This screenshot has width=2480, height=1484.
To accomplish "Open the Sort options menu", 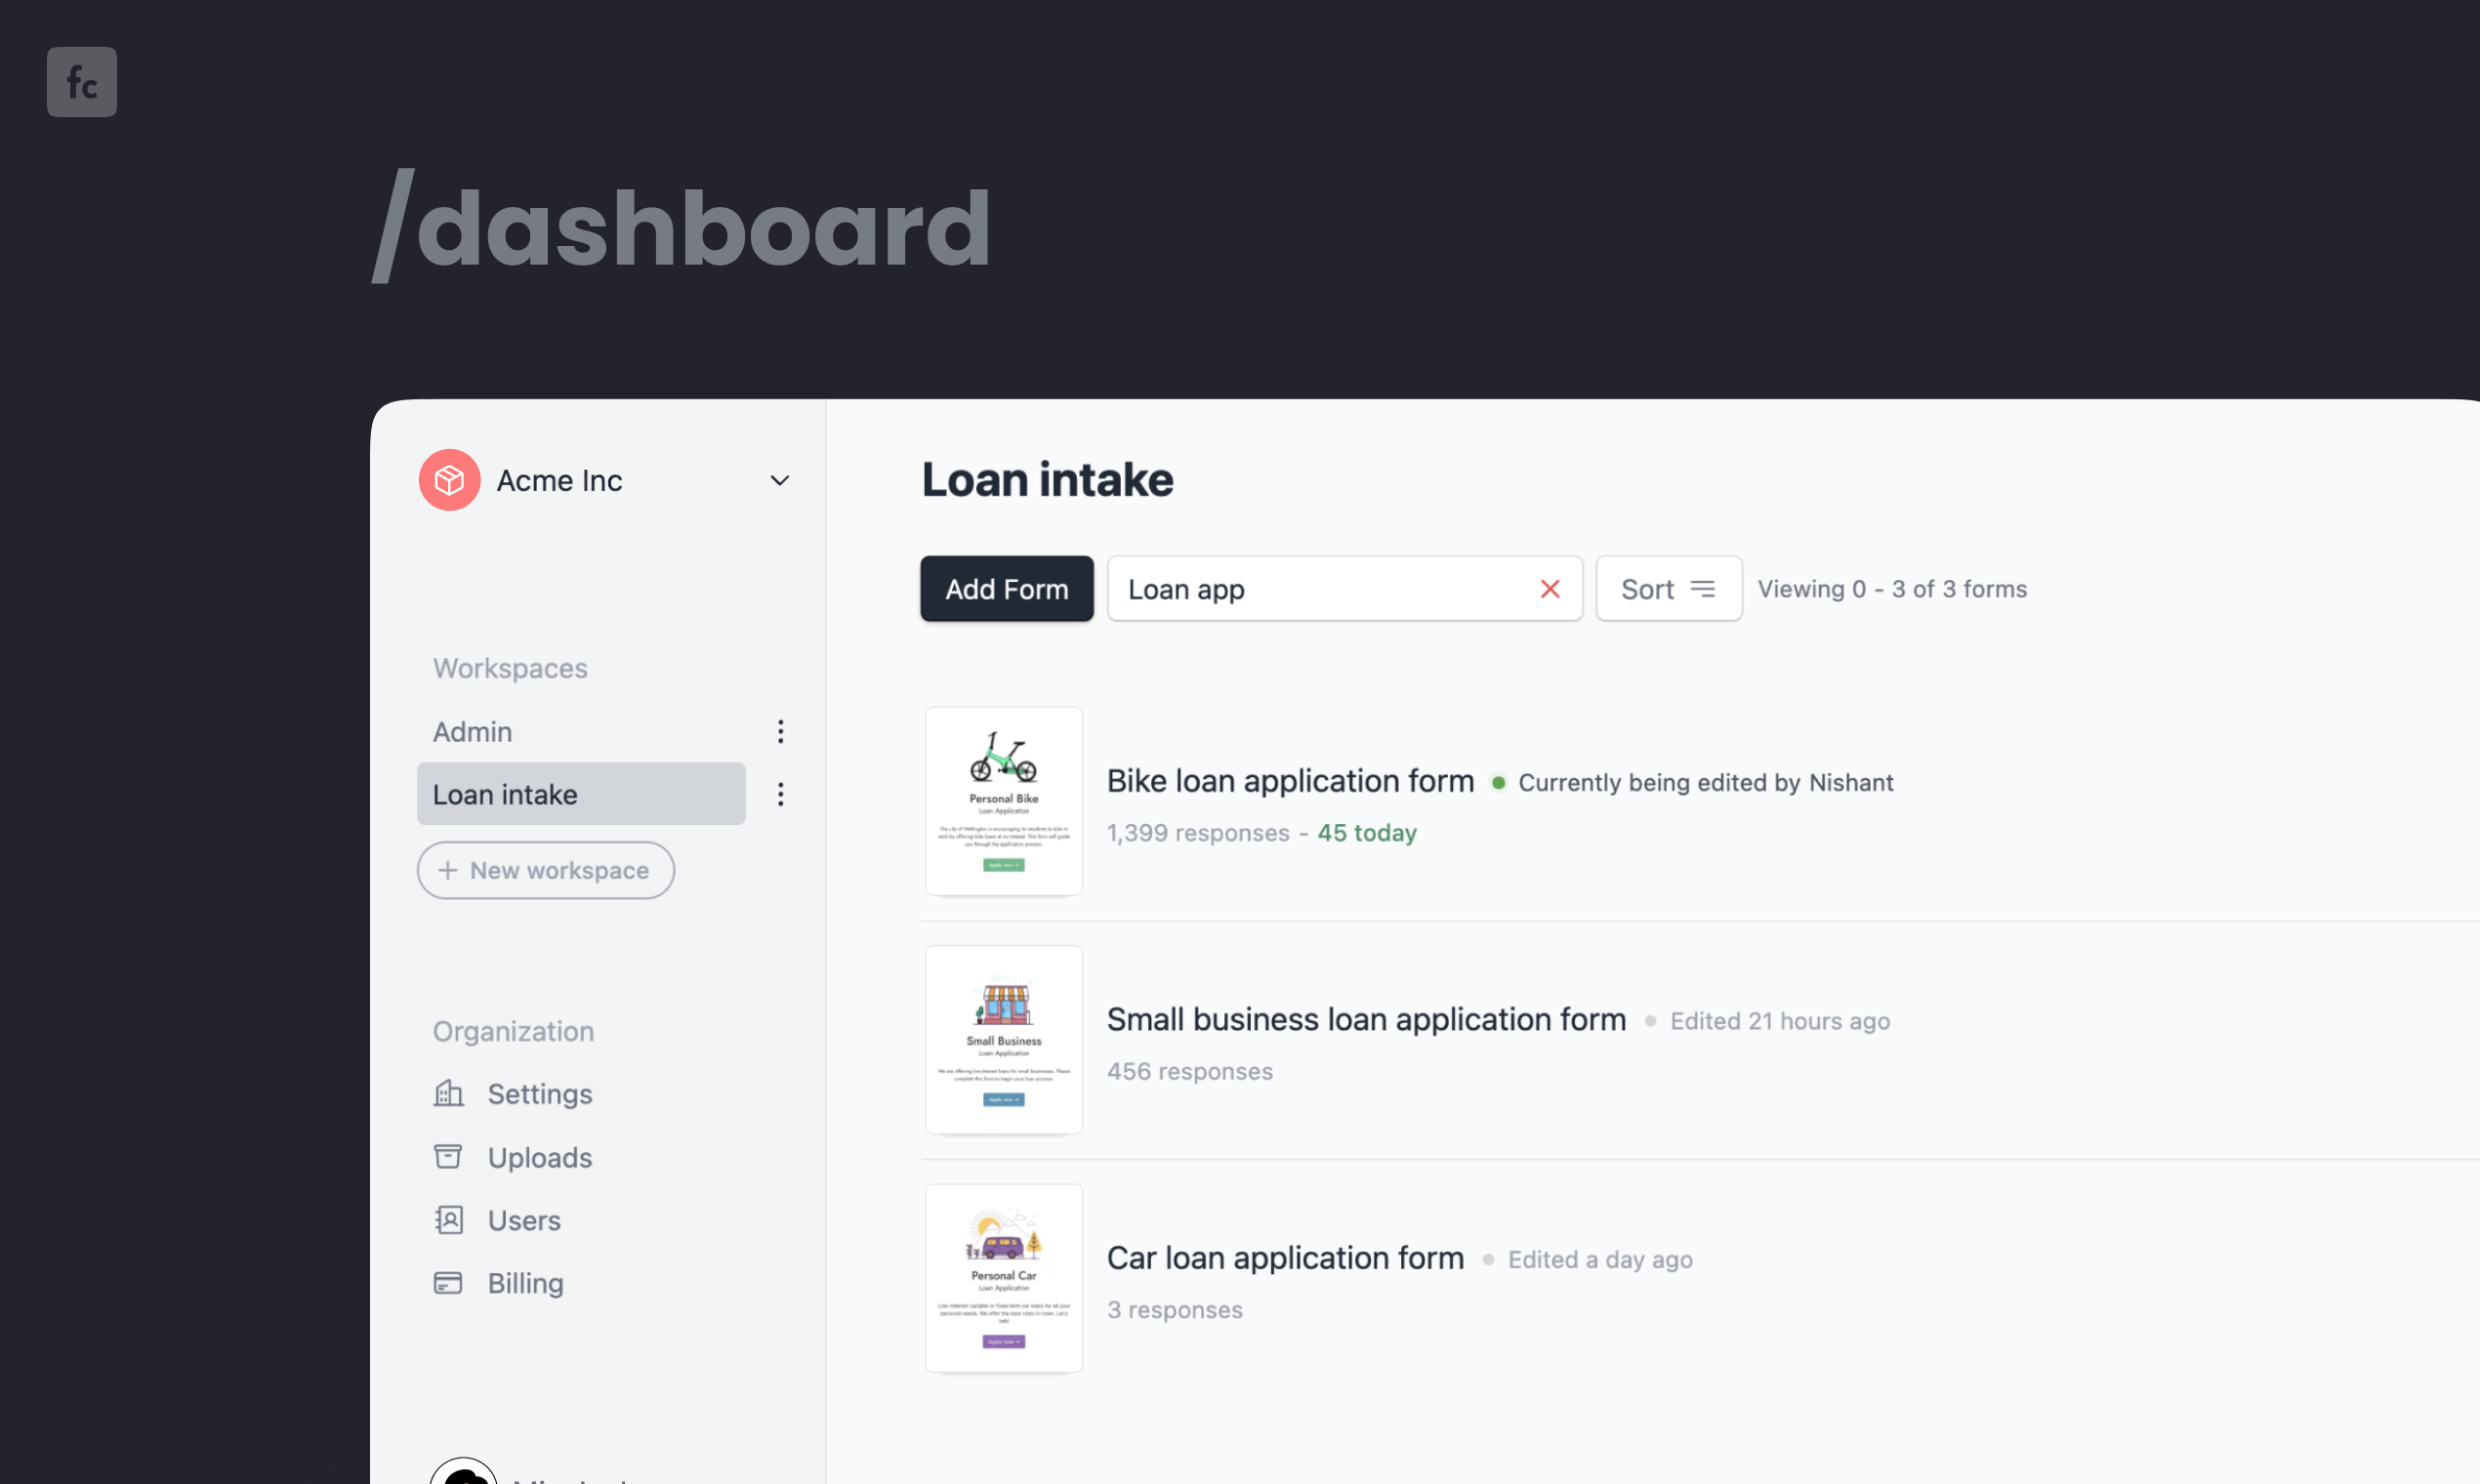I will 1668,587.
